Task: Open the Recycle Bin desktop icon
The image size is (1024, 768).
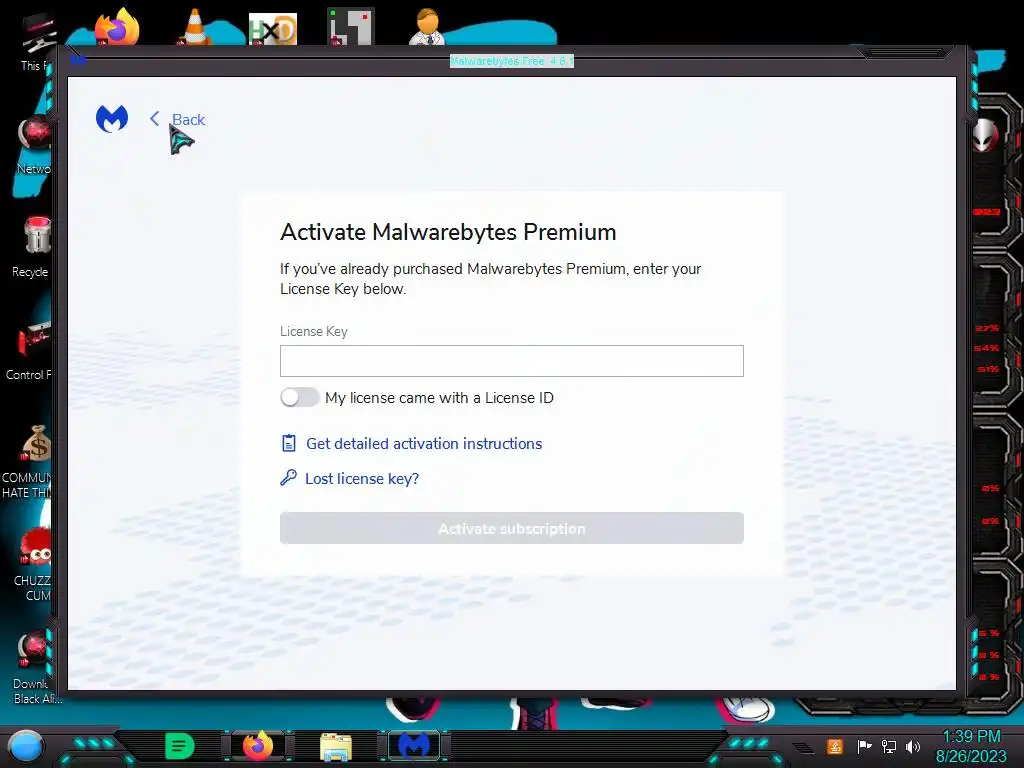Action: (x=31, y=247)
